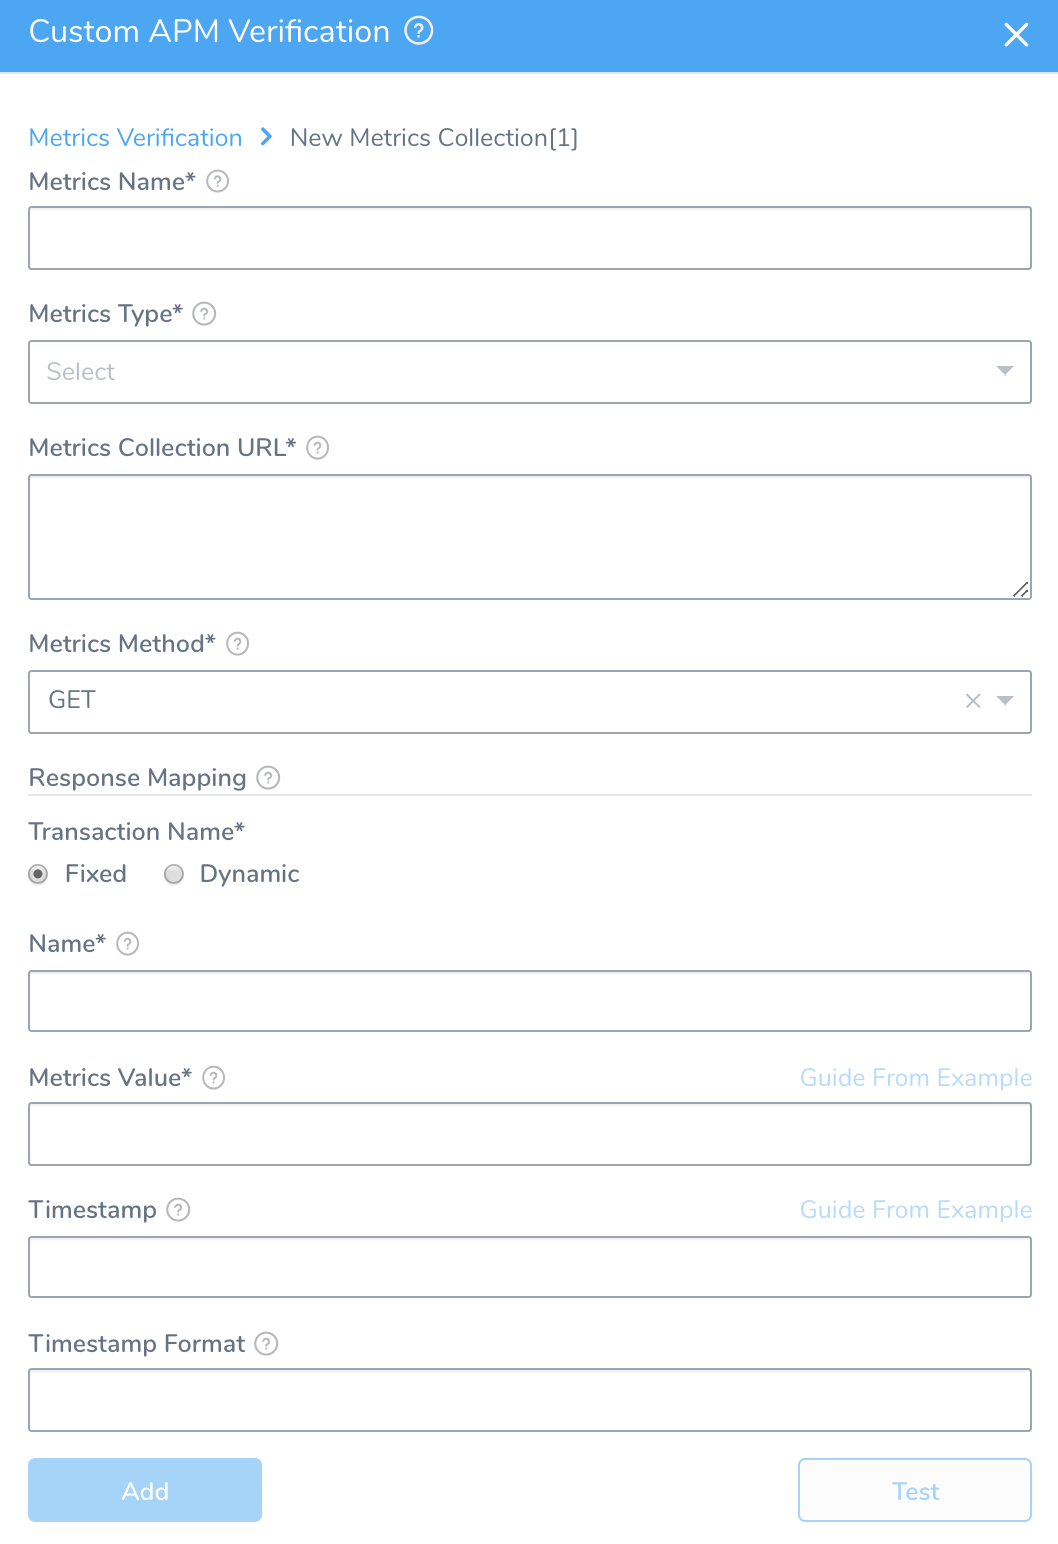The height and width of the screenshot is (1544, 1058).
Task: Click Guide From Example for Timestamp
Action: (916, 1209)
